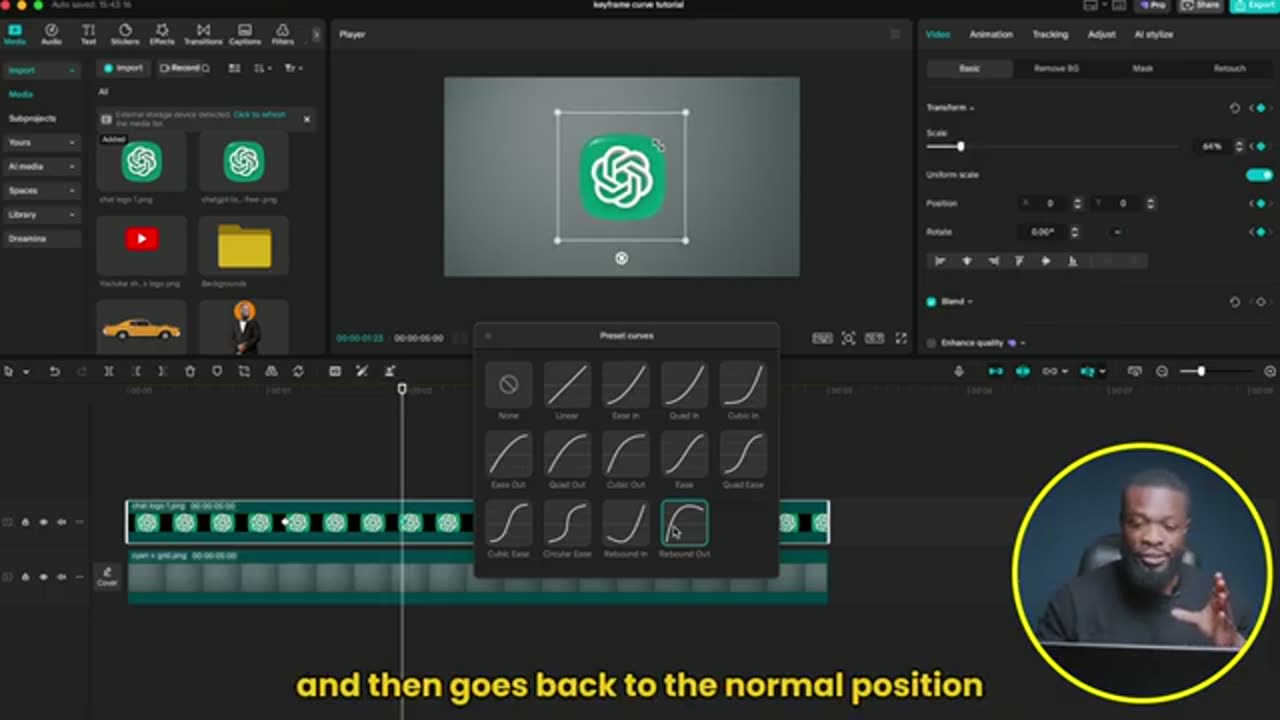Open the Text tool panel

pos(88,34)
